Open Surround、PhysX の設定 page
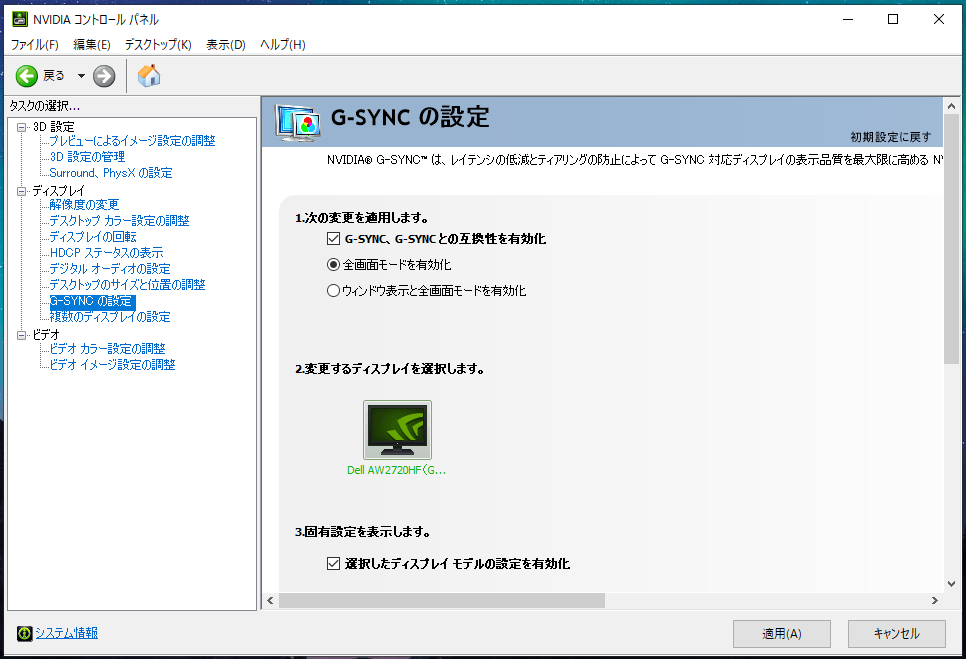966x659 pixels. (x=111, y=173)
